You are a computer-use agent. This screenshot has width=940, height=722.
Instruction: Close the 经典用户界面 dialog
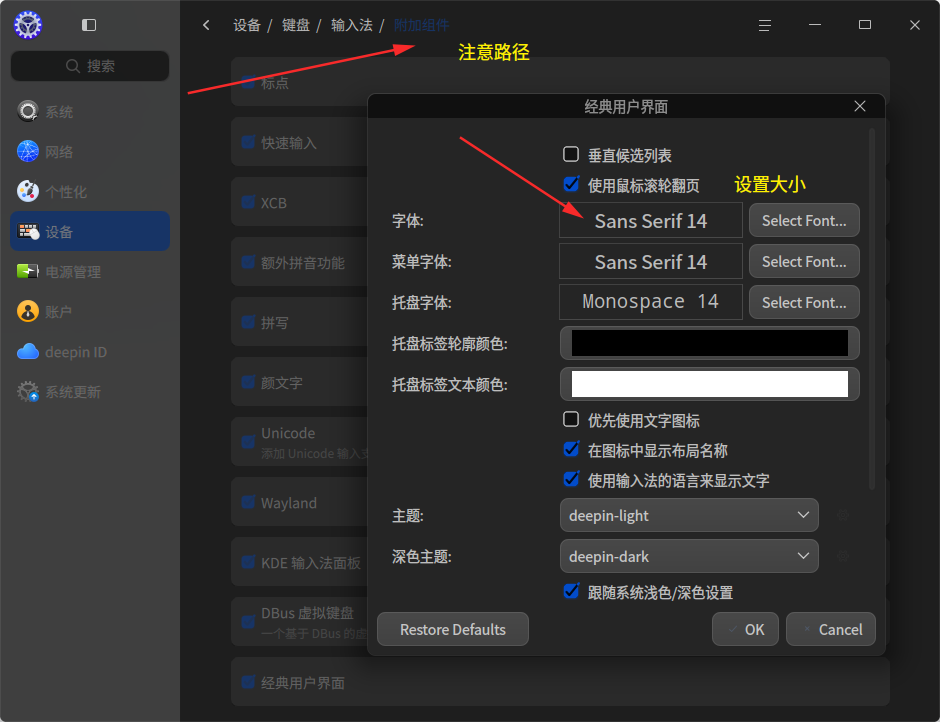[x=860, y=106]
